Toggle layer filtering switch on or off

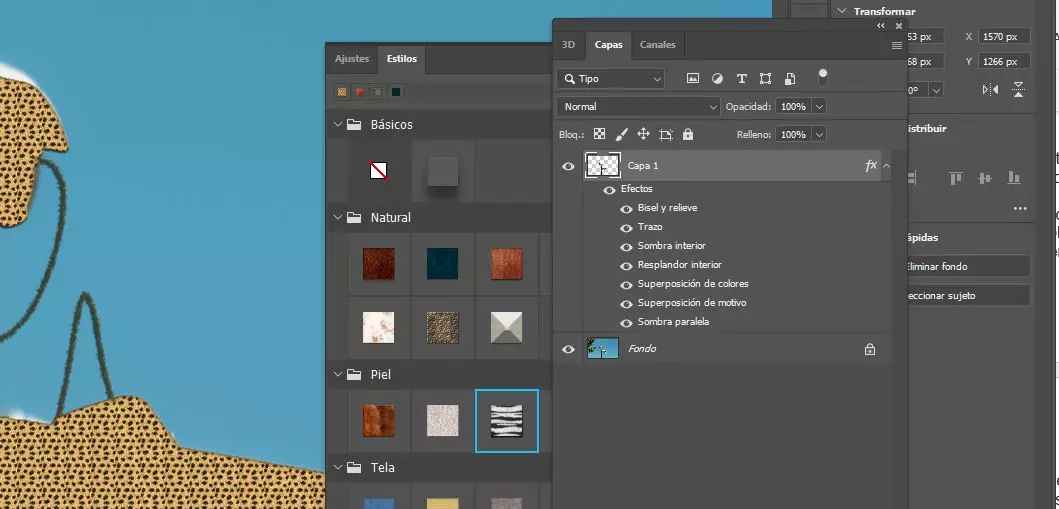823,76
